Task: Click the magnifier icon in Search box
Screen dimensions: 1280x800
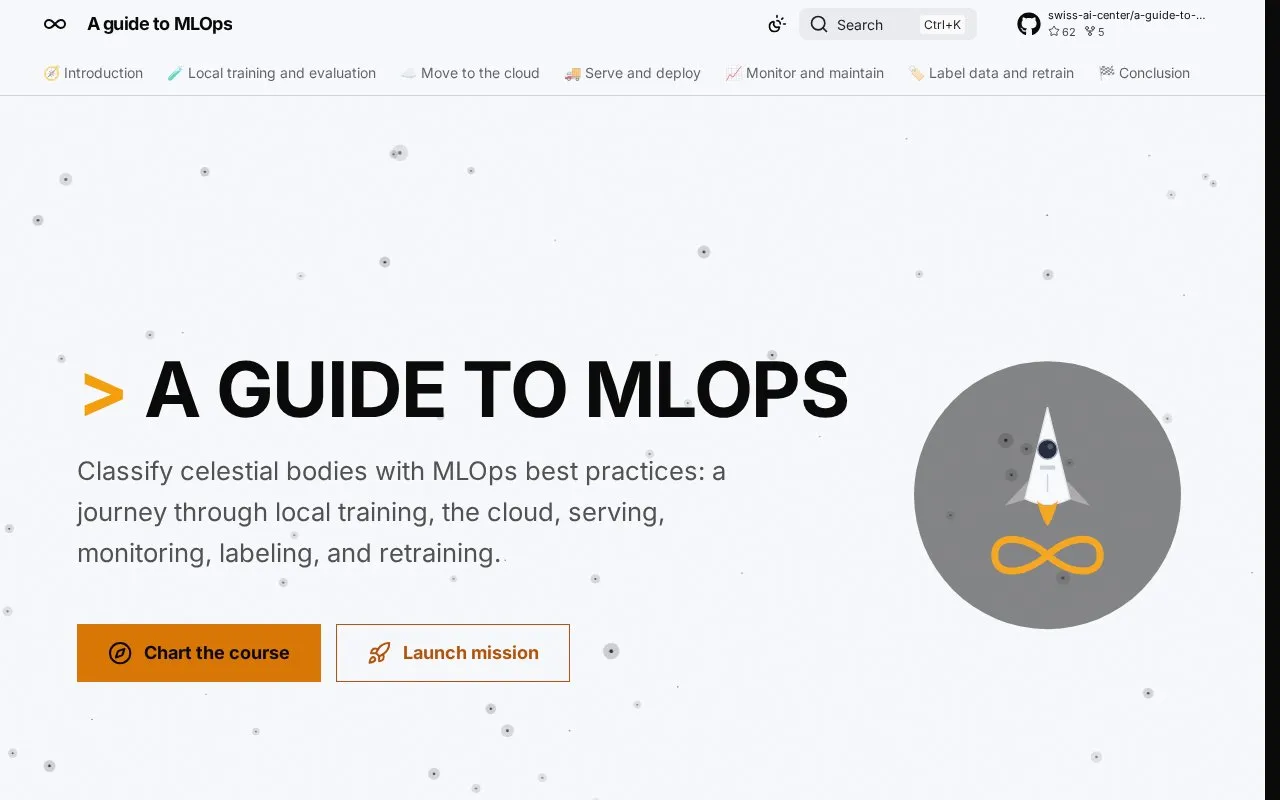Action: pyautogui.click(x=819, y=24)
